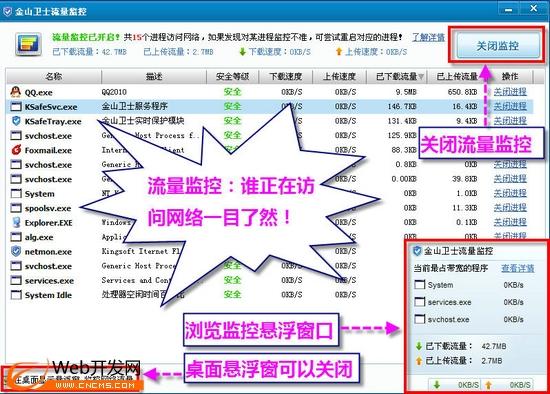
Task: Click the 下载速度 column header
Action: coord(286,76)
